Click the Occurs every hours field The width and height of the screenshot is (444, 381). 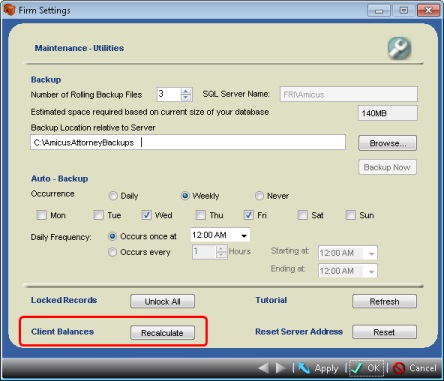click(204, 252)
